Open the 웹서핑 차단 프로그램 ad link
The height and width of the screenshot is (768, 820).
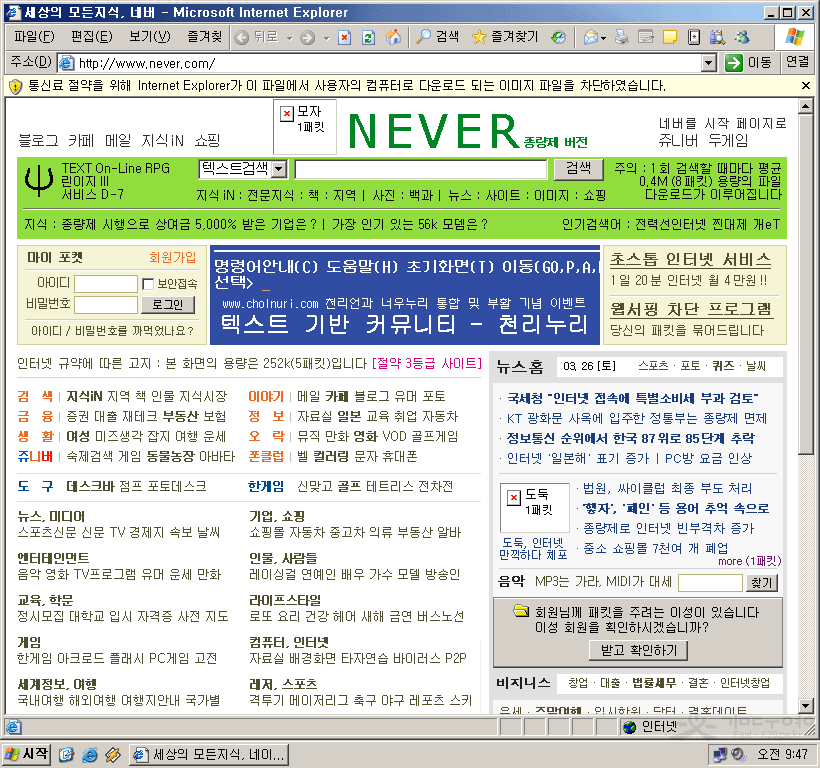point(690,310)
